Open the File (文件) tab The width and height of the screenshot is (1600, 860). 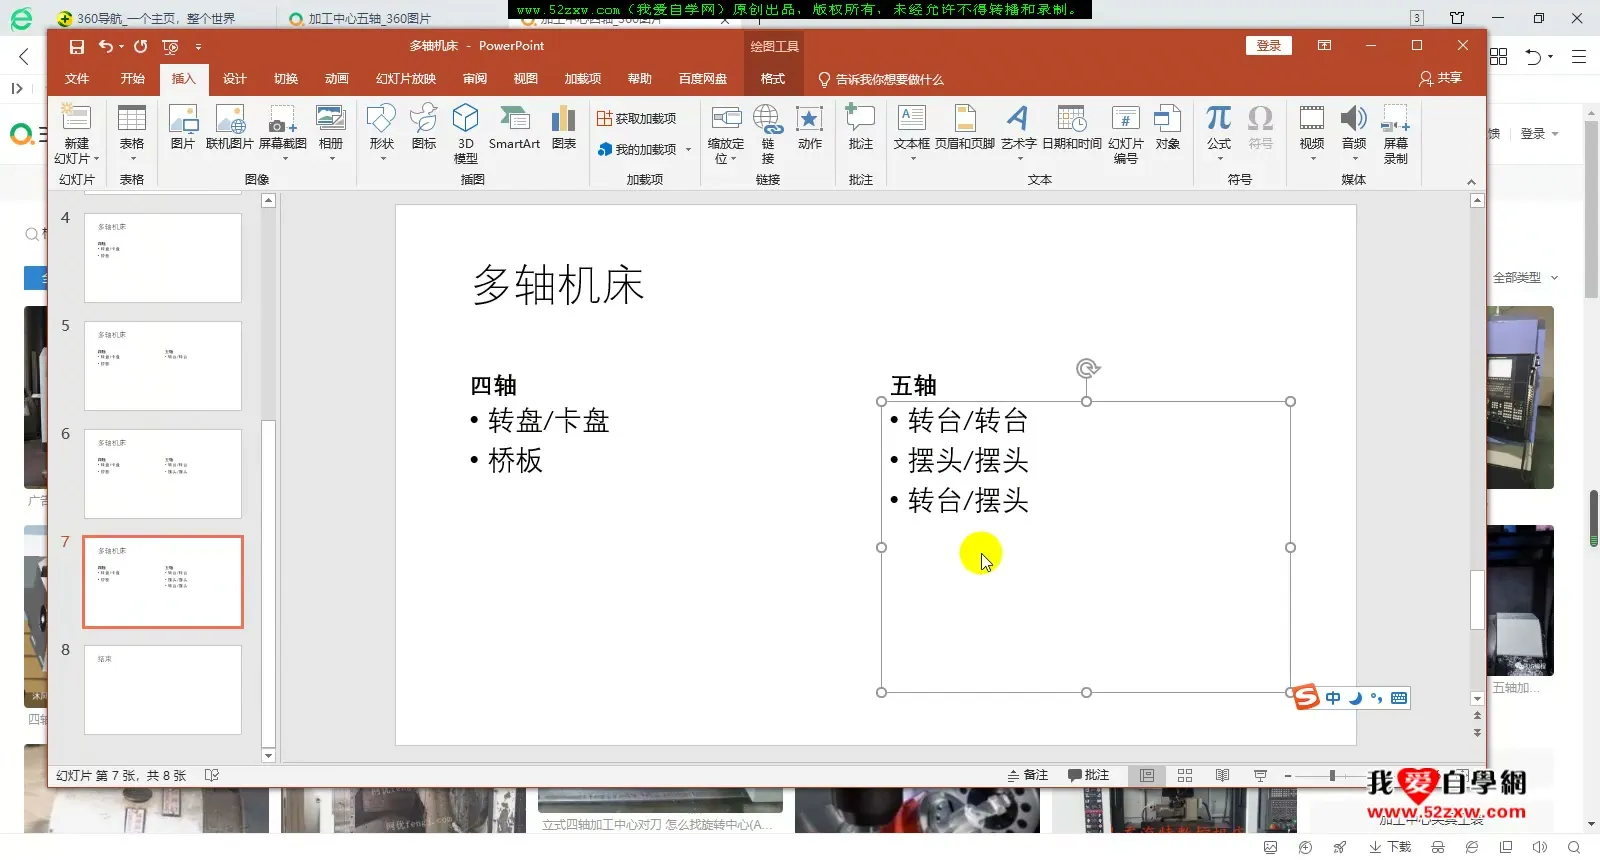76,79
